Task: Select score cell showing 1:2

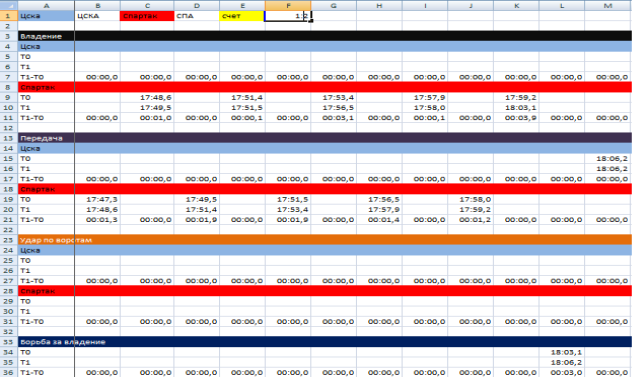Action: (x=288, y=16)
